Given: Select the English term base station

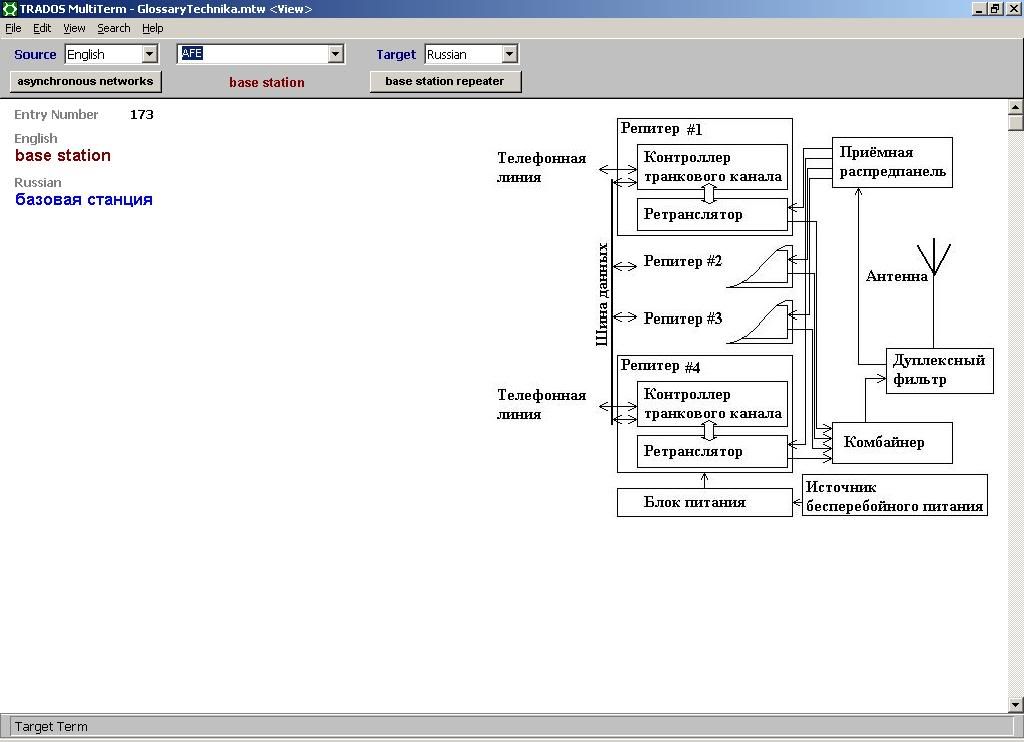Looking at the screenshot, I should (63, 155).
